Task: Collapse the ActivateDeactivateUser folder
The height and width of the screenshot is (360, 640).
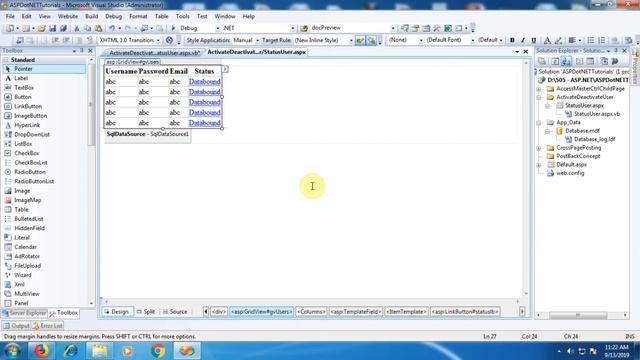Action: click(x=539, y=97)
